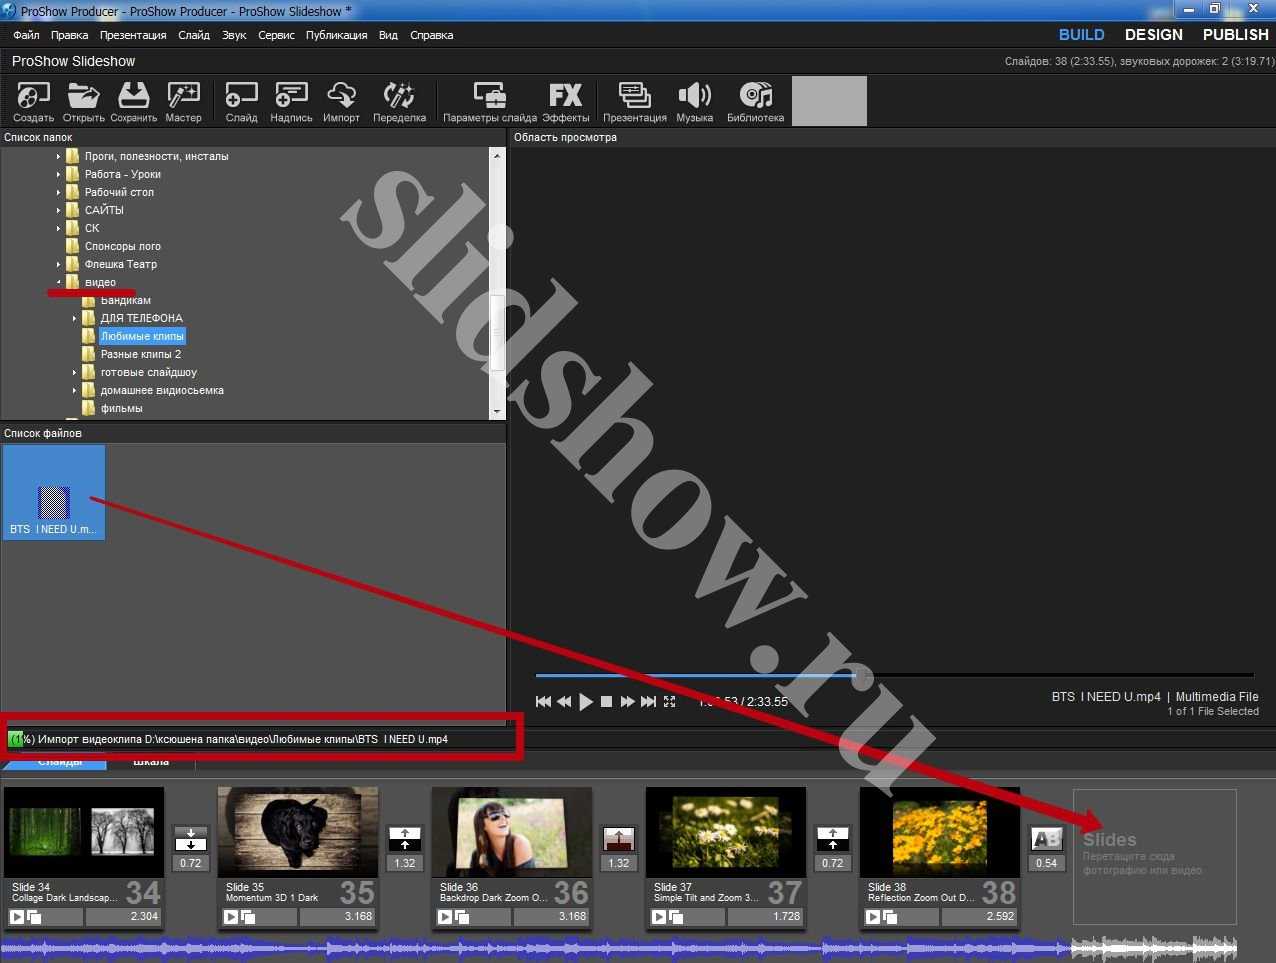The height and width of the screenshot is (963, 1276).
Task: Toggle fullscreen preview icon
Action: [669, 702]
